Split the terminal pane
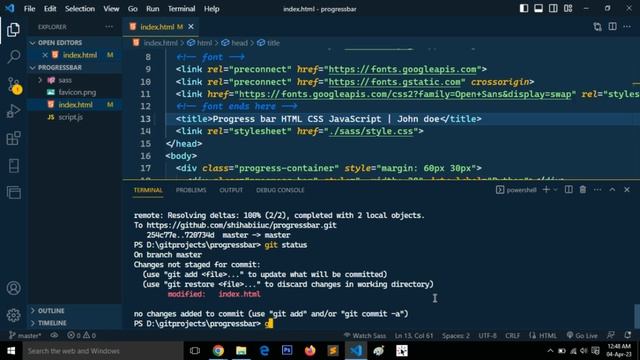The height and width of the screenshot is (360, 640). click(x=569, y=190)
